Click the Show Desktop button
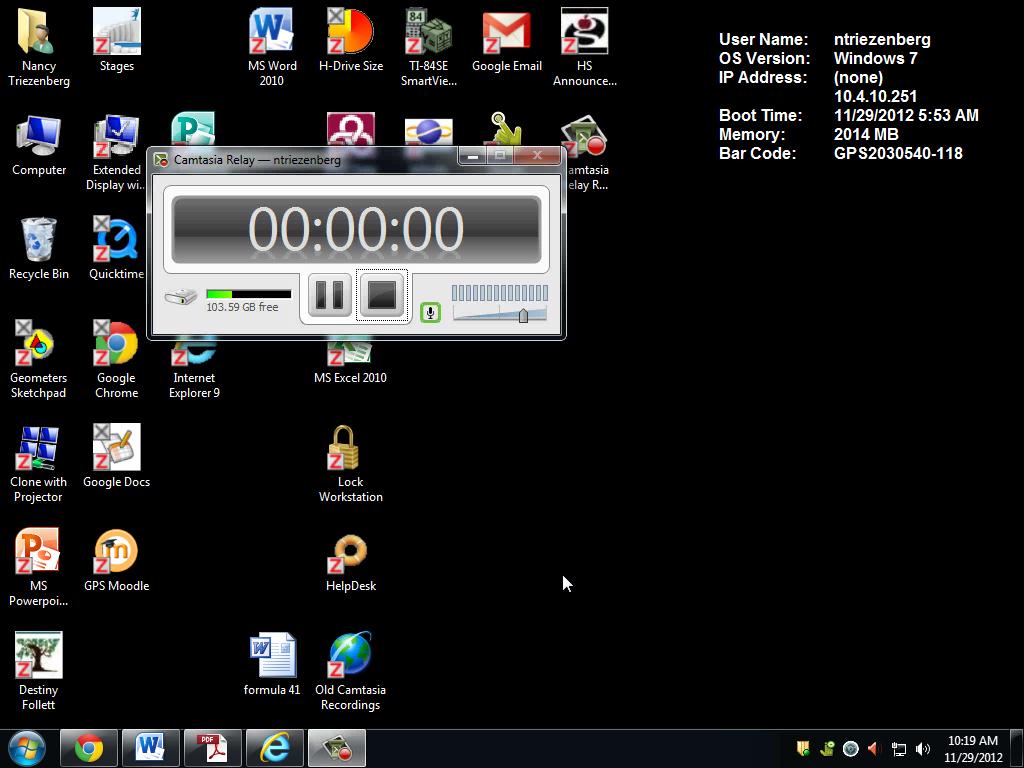The height and width of the screenshot is (768, 1024). (x=1017, y=748)
